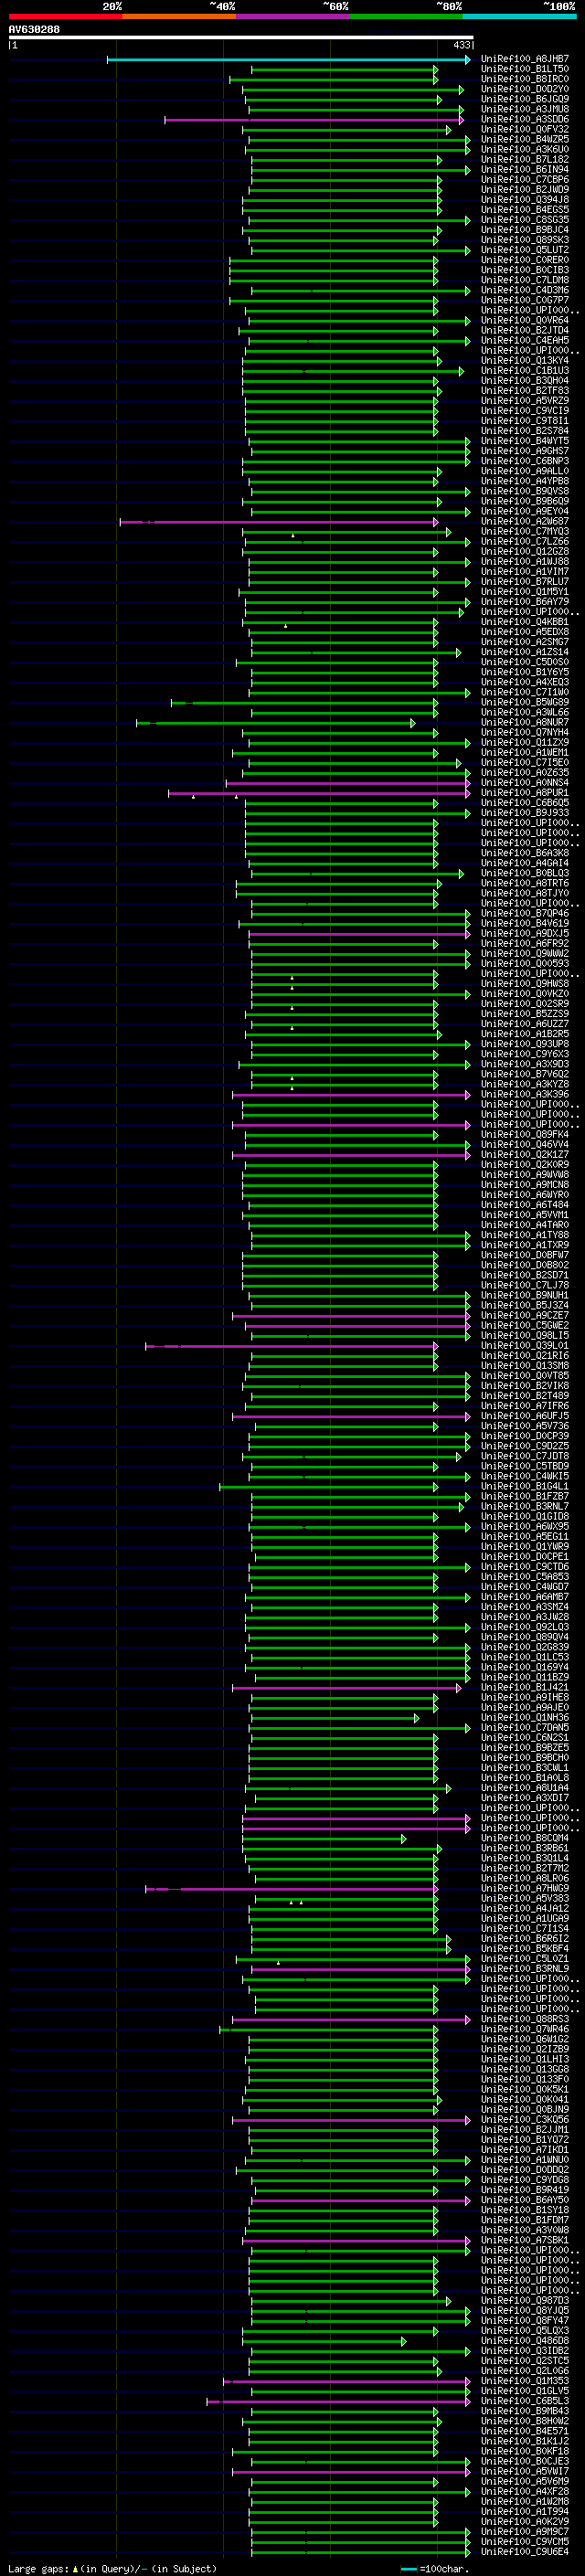Click the green ~80% identity legend segment

coord(406,17)
